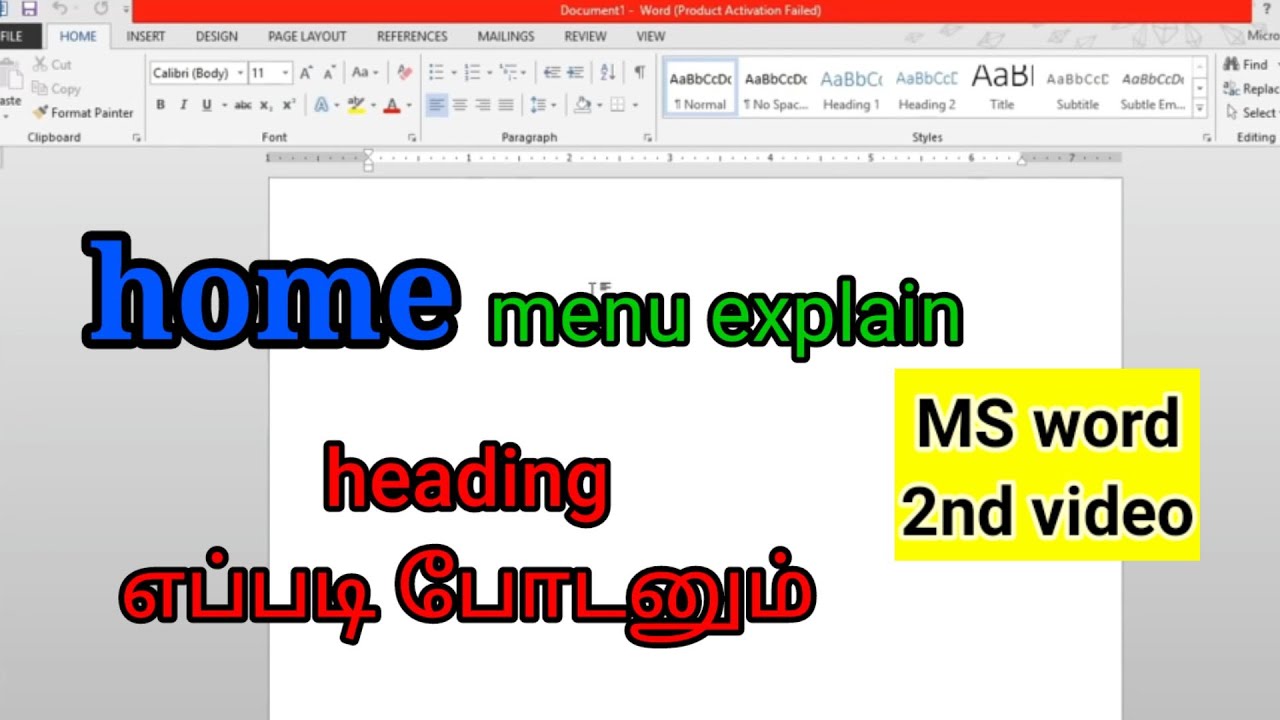Screen dimensions: 1280x720
Task: Set Align Left paragraph alignment
Action: pyautogui.click(x=437, y=105)
